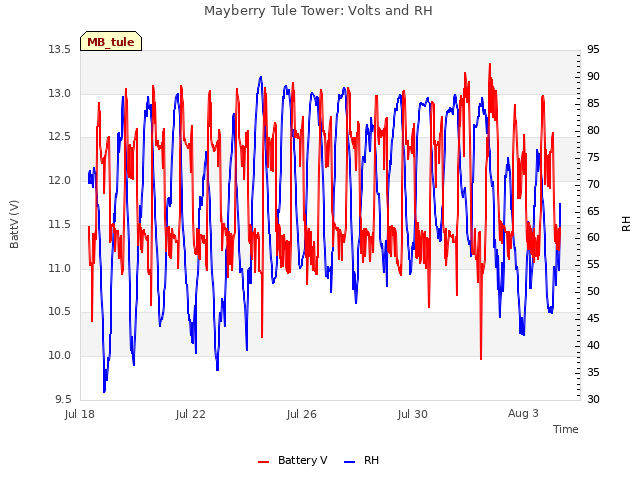Click the 'Jul 30' x-axis tick label
Image resolution: width=640 pixels, height=480 pixels.
pos(413,414)
